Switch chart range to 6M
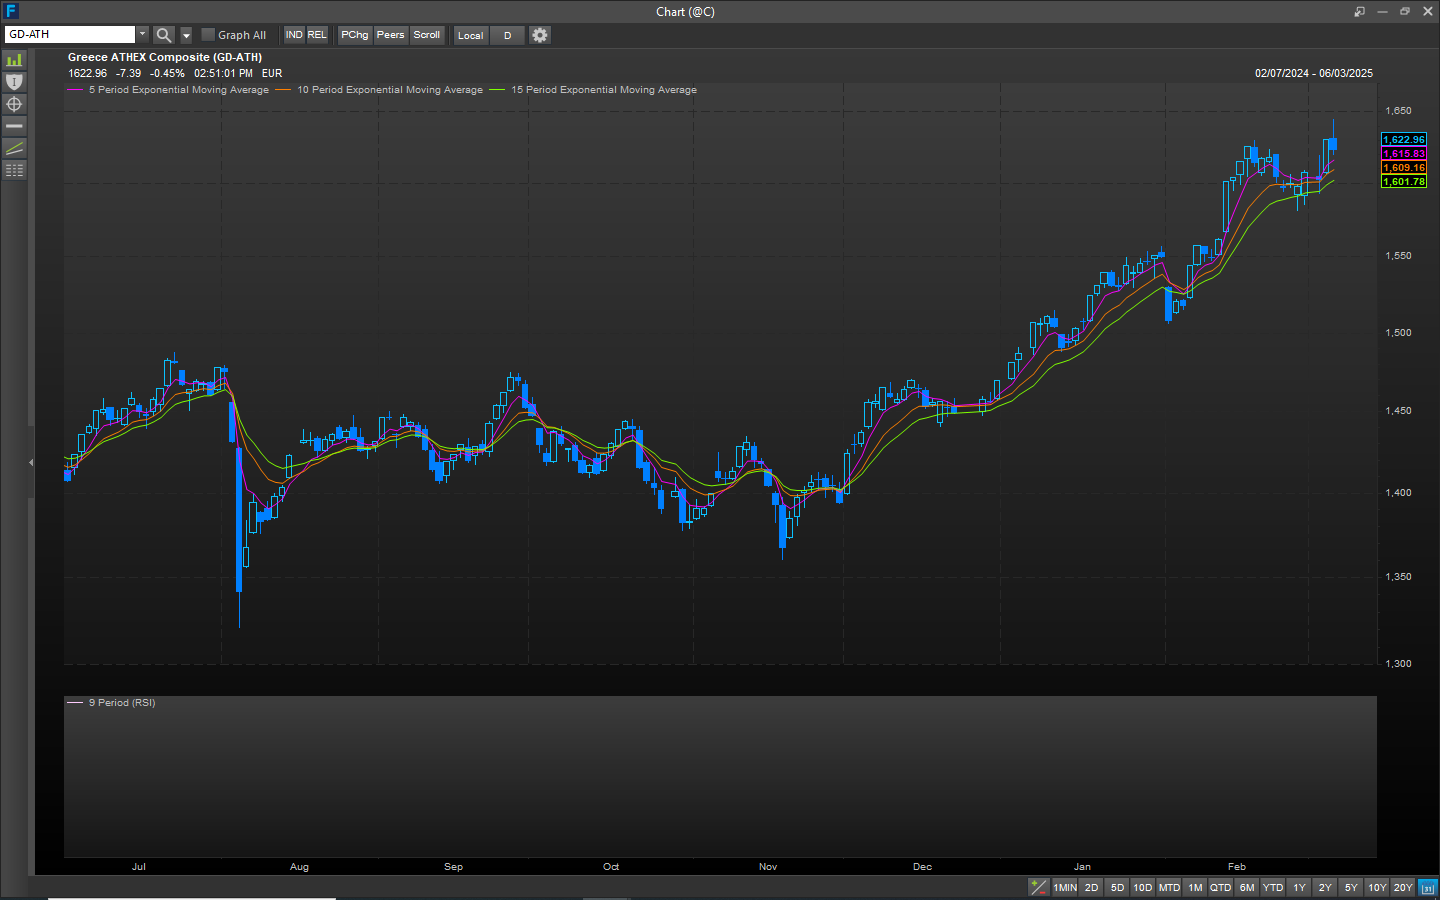This screenshot has width=1440, height=900. 1246,887
